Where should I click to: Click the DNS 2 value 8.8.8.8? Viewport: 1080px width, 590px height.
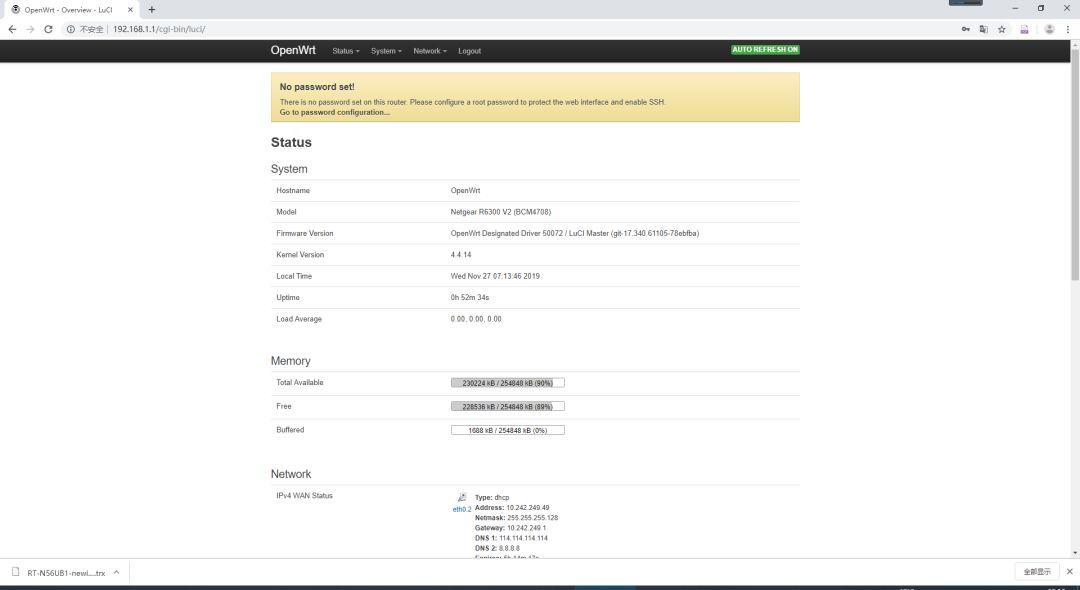510,548
